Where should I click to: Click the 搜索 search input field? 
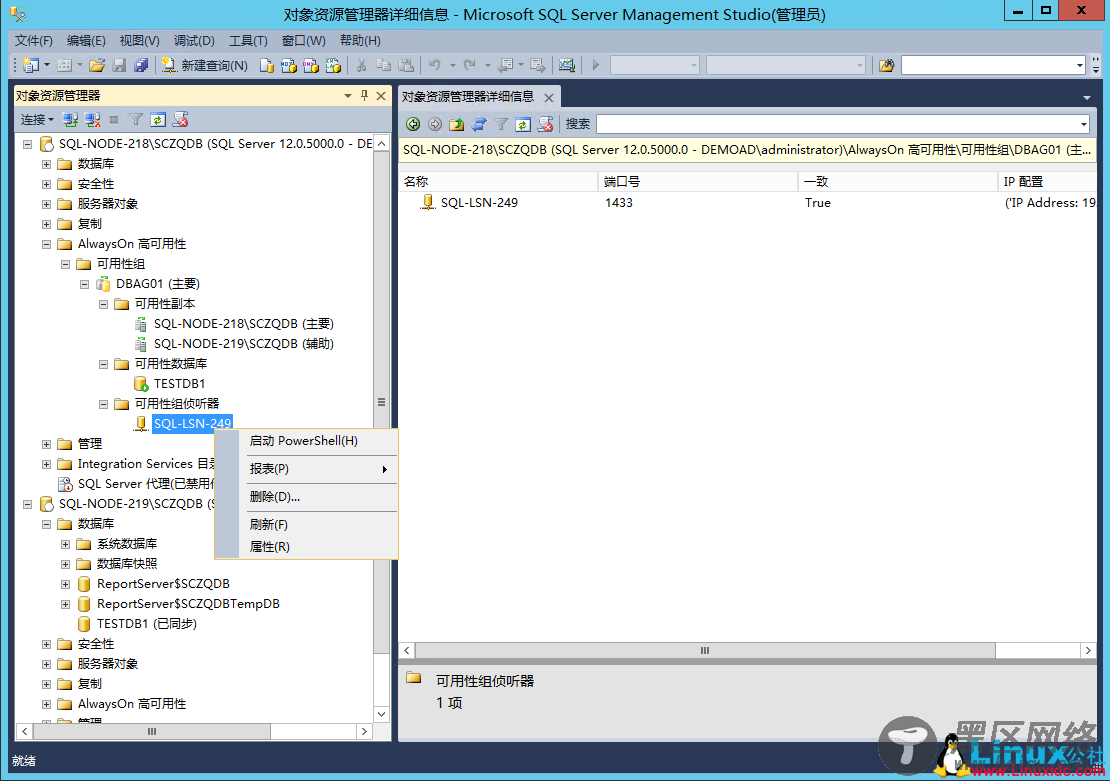pyautogui.click(x=837, y=124)
